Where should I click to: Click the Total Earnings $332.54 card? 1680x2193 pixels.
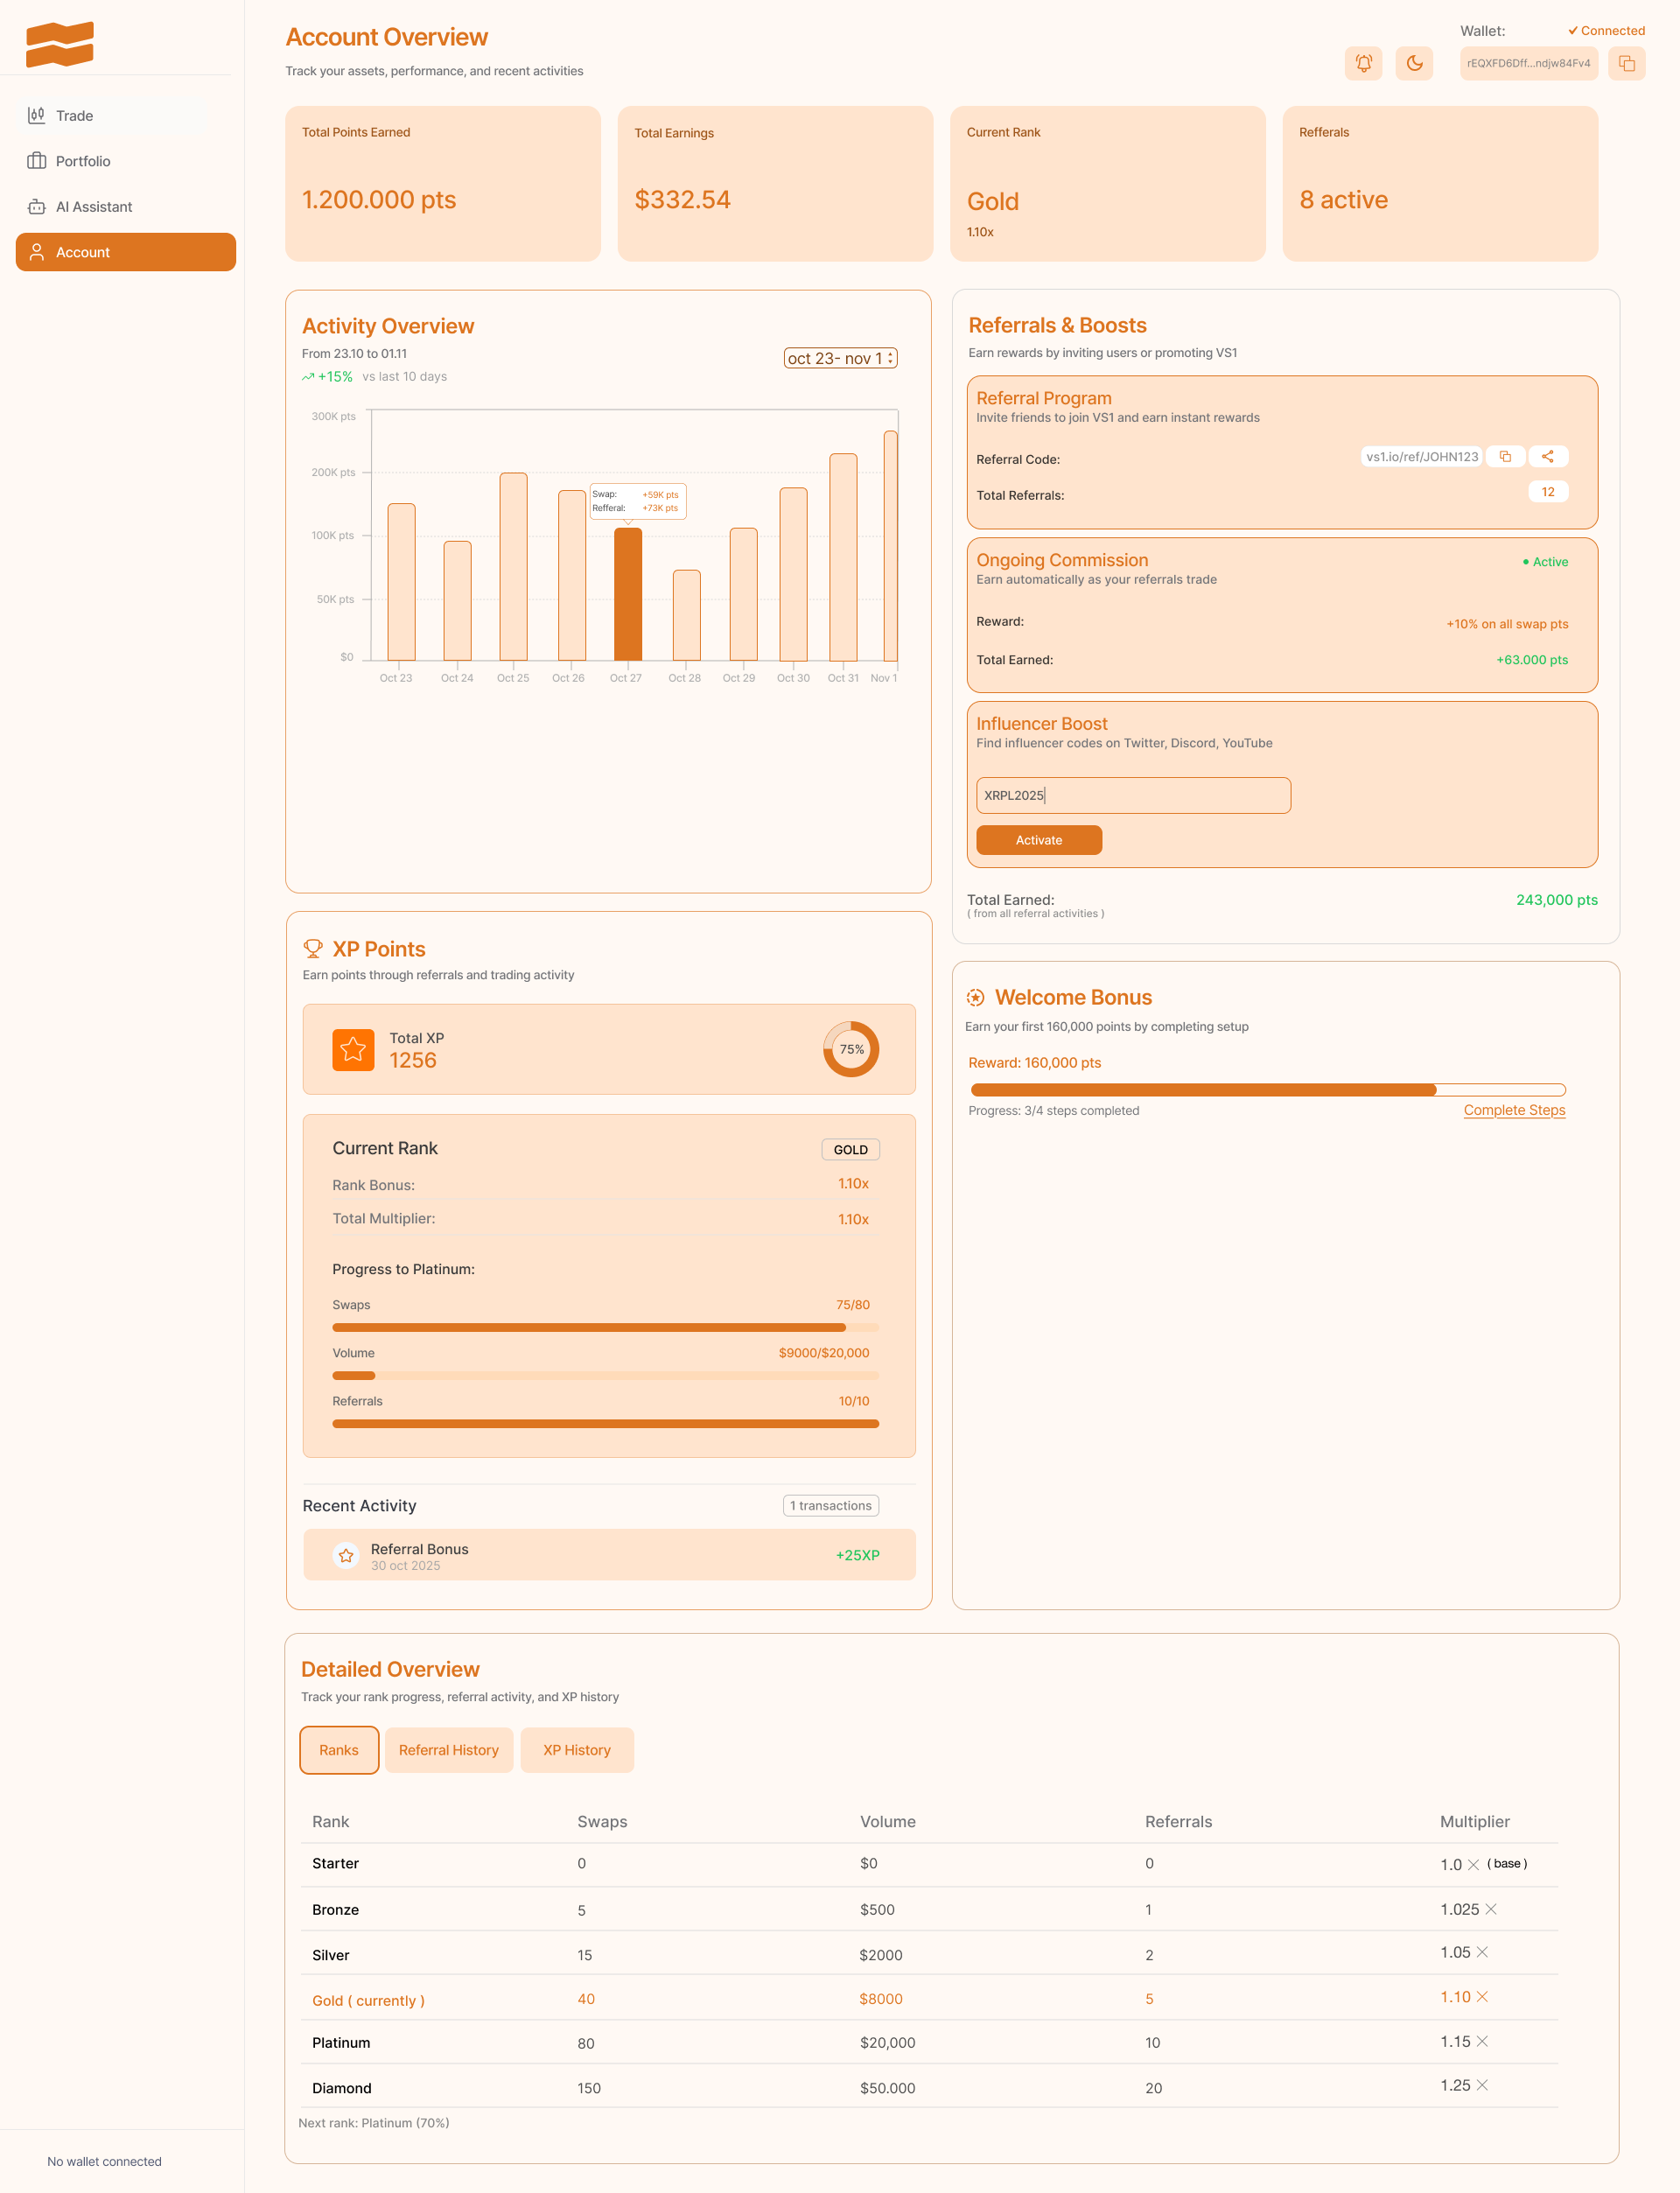775,184
